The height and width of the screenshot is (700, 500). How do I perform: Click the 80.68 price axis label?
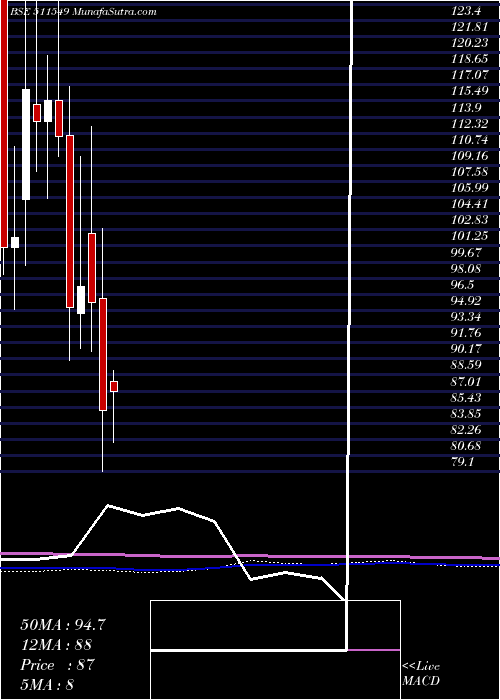coord(467,446)
